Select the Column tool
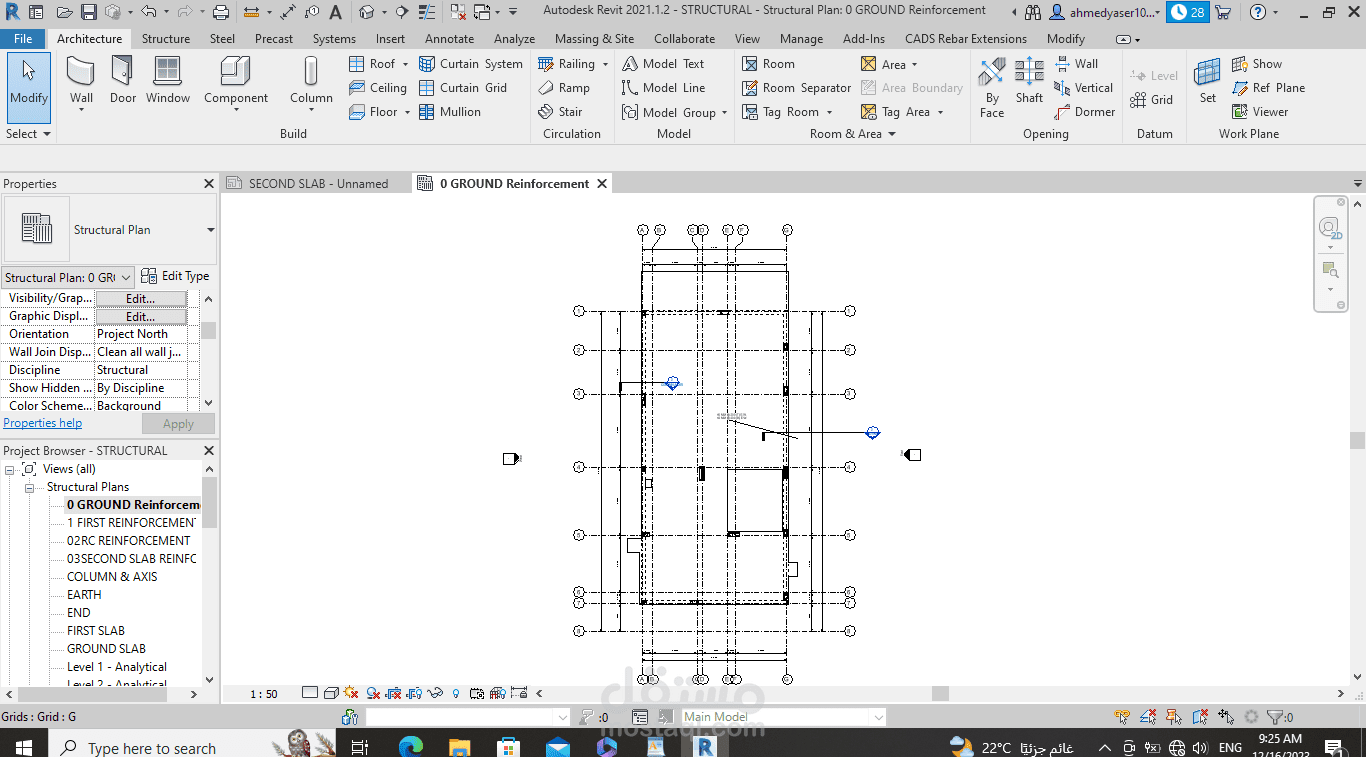 (x=311, y=81)
